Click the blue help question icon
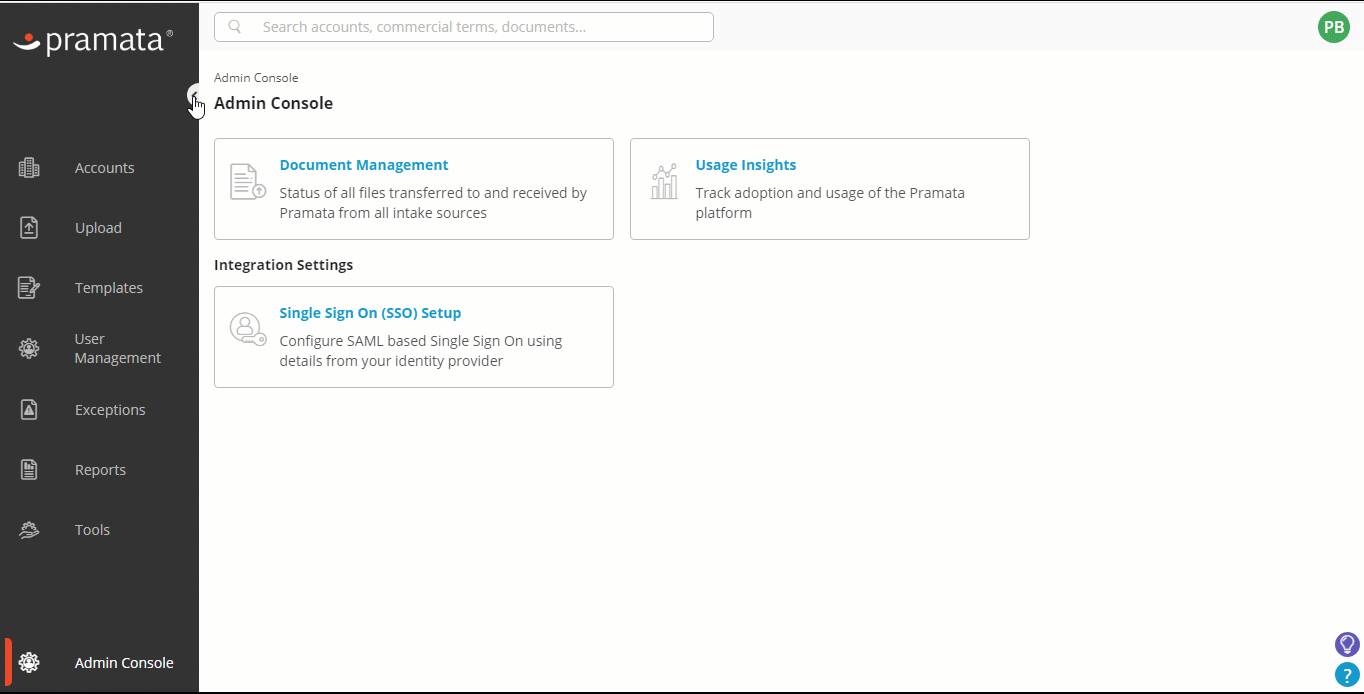This screenshot has width=1364, height=694. click(x=1347, y=675)
